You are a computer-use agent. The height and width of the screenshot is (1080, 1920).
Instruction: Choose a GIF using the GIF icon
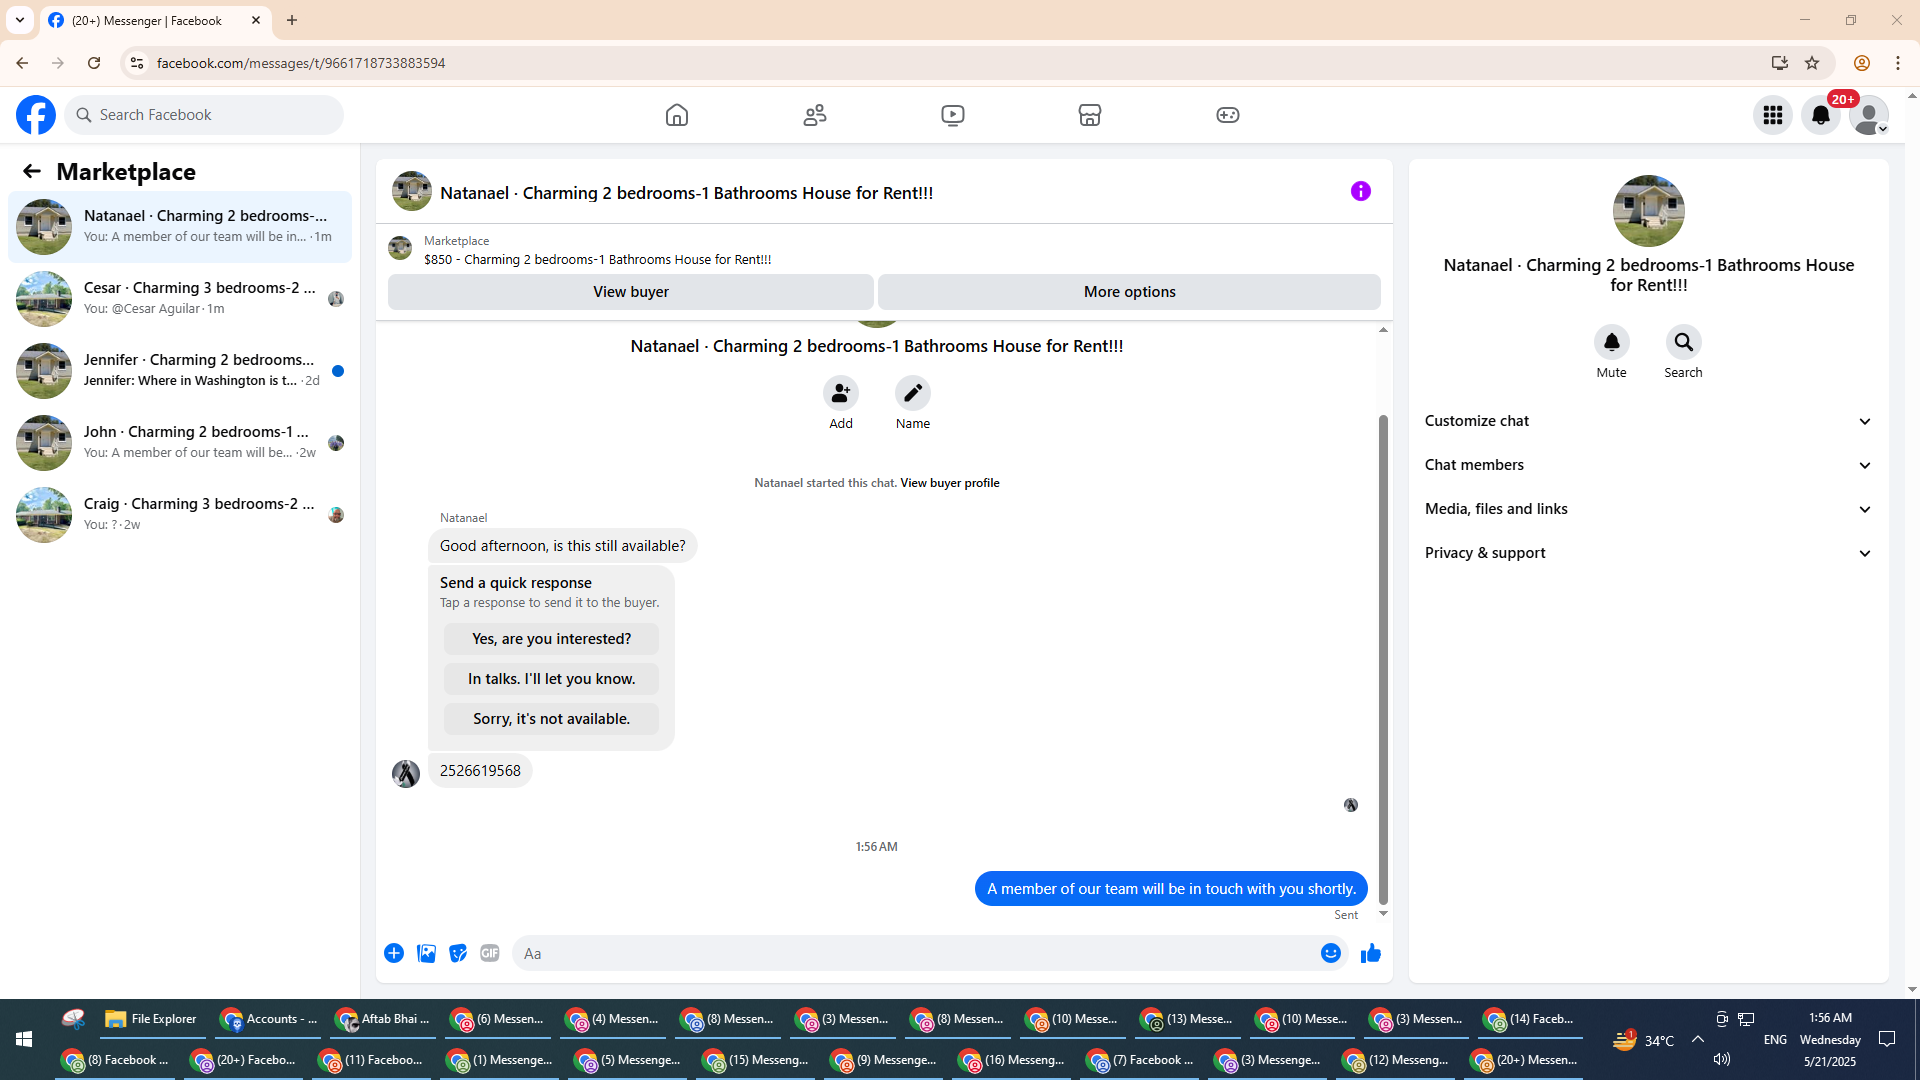point(489,953)
